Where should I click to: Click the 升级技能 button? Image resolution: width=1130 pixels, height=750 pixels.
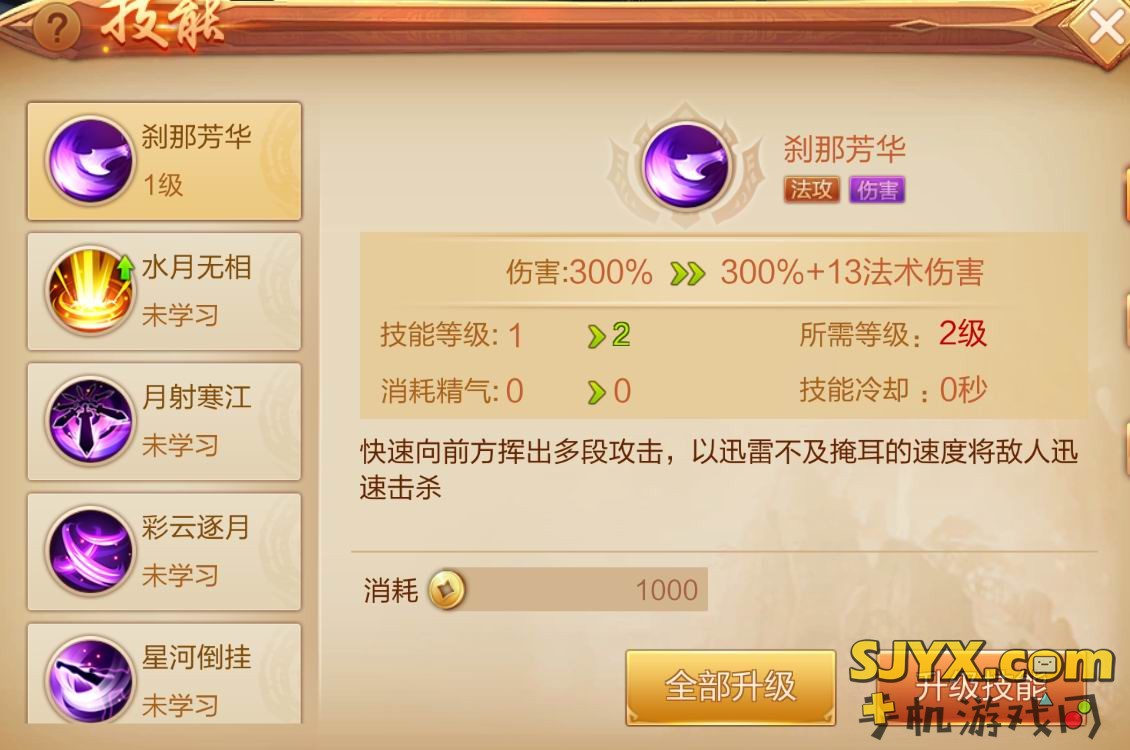click(x=980, y=687)
